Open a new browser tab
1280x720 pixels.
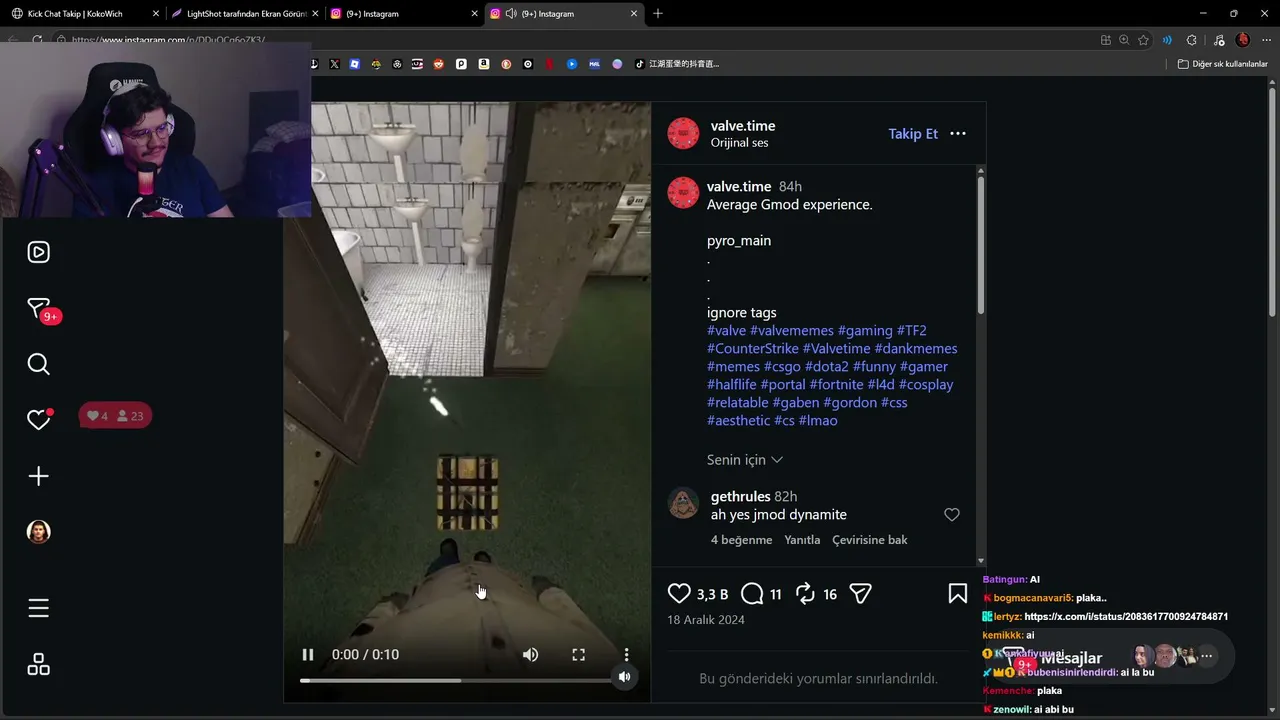pyautogui.click(x=657, y=14)
